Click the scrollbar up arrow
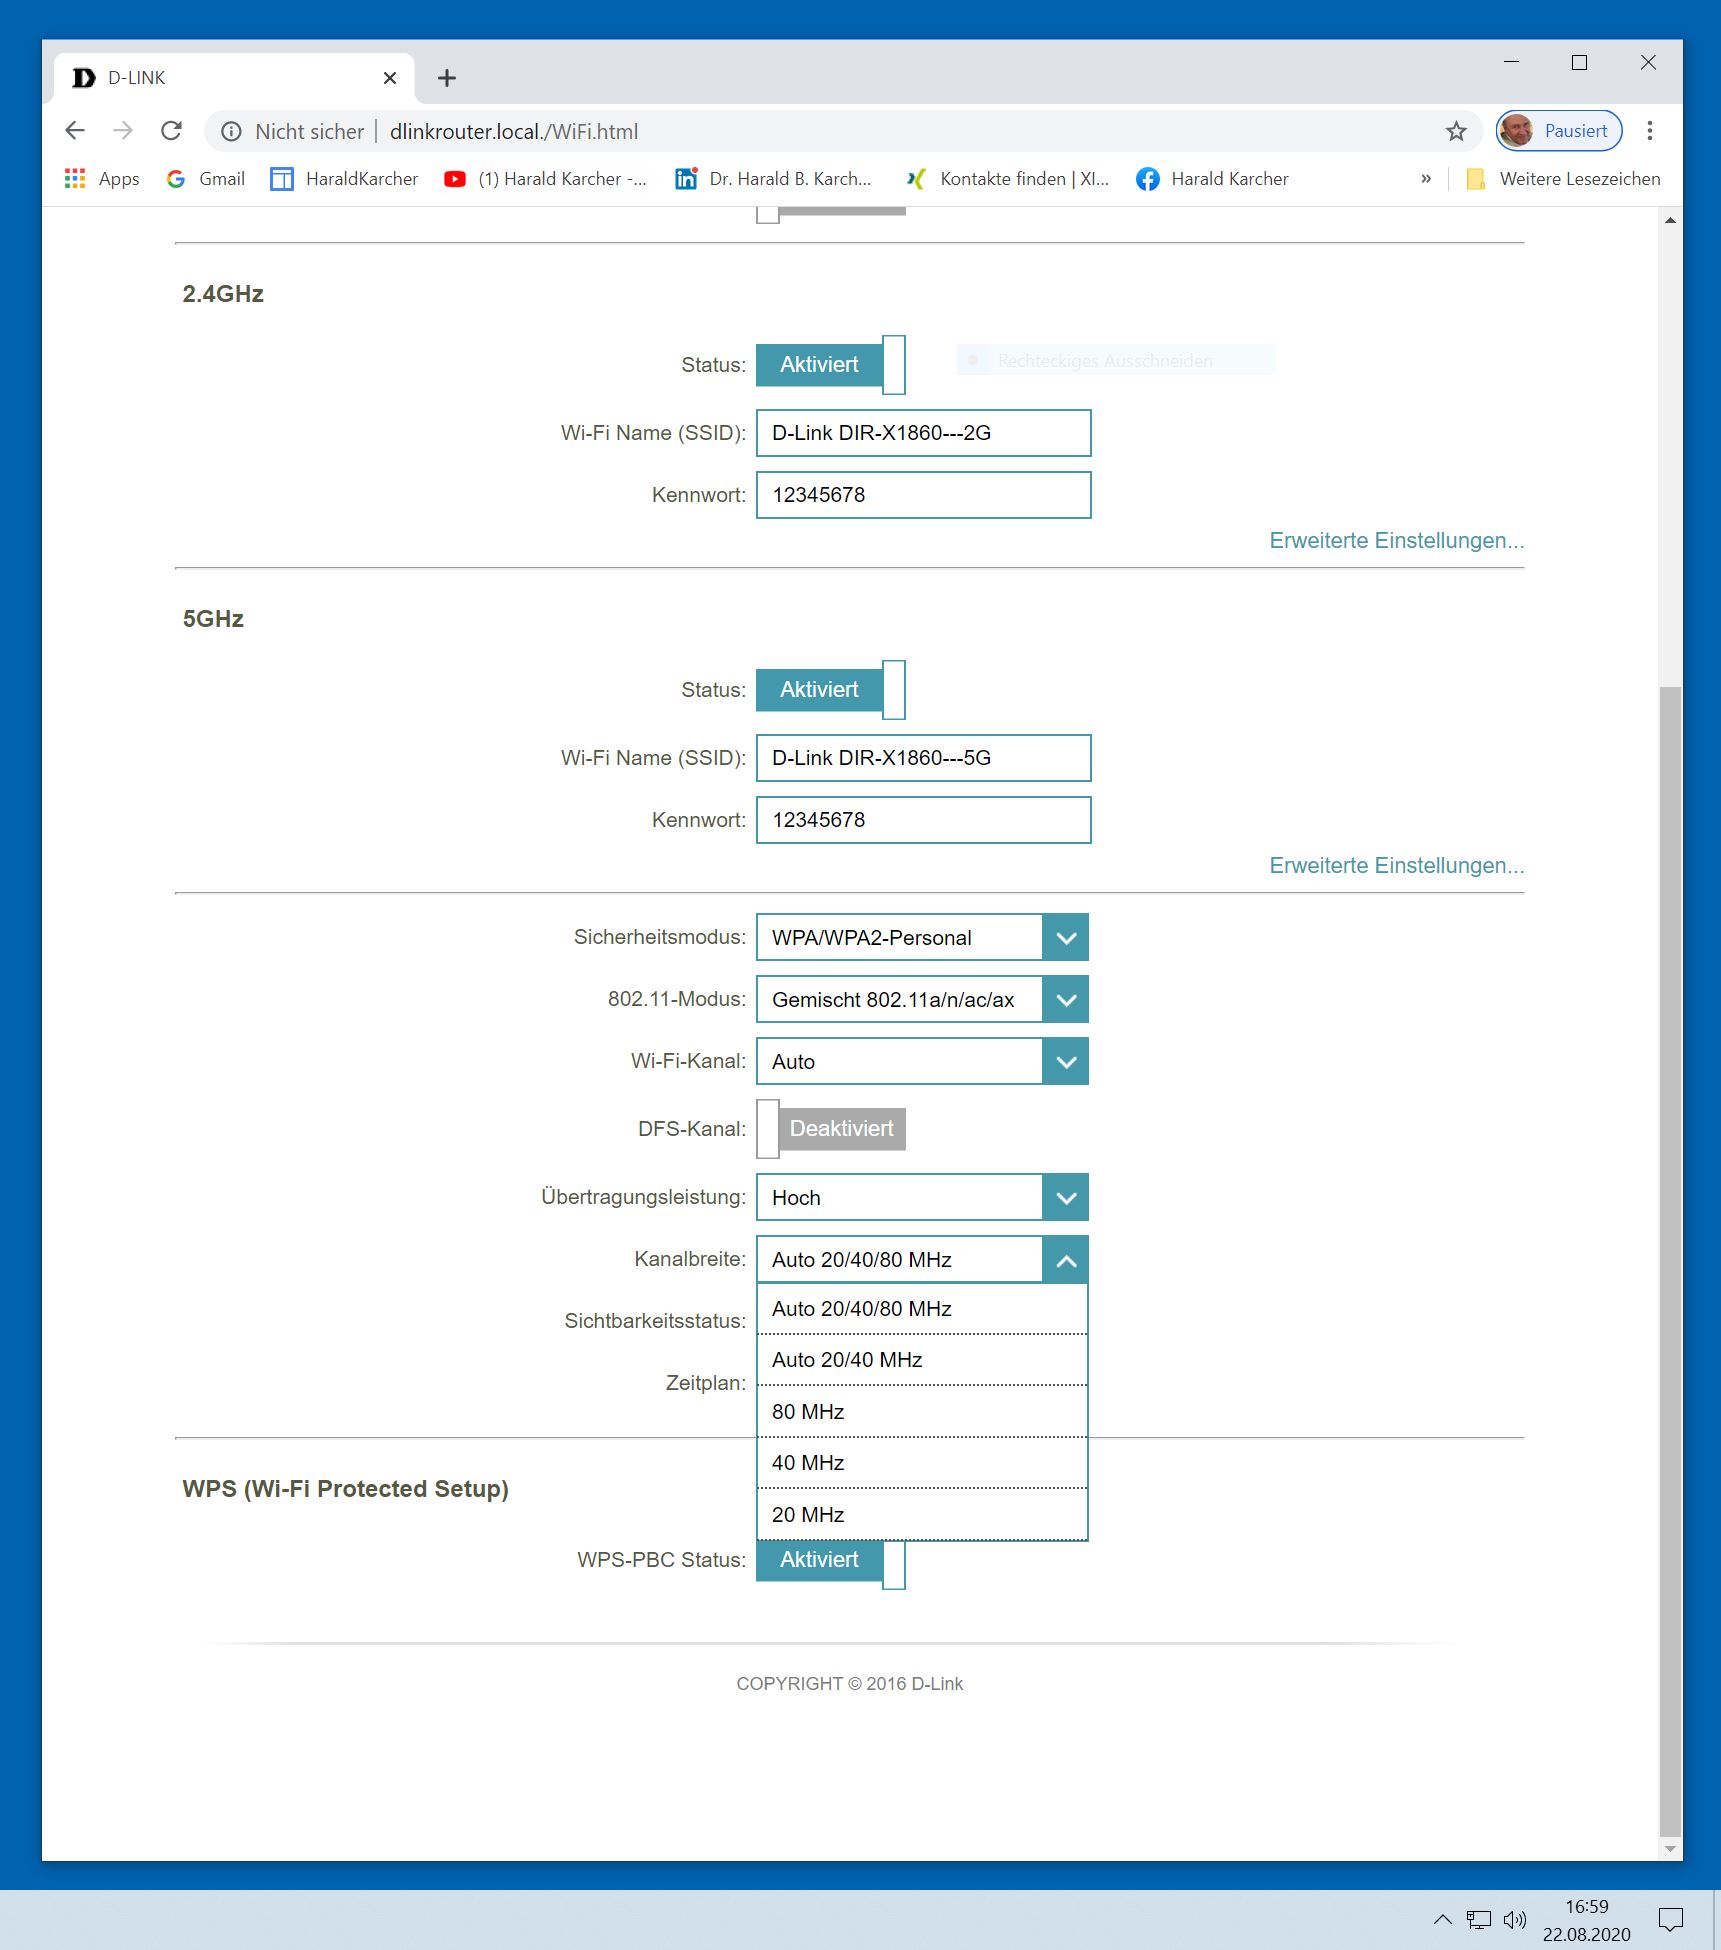 pos(1670,220)
